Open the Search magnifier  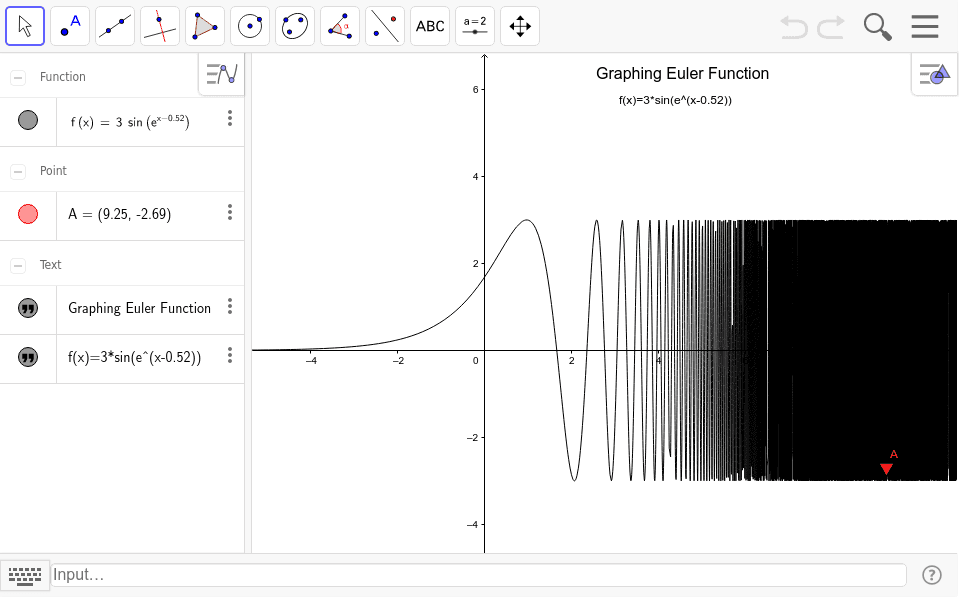877,27
